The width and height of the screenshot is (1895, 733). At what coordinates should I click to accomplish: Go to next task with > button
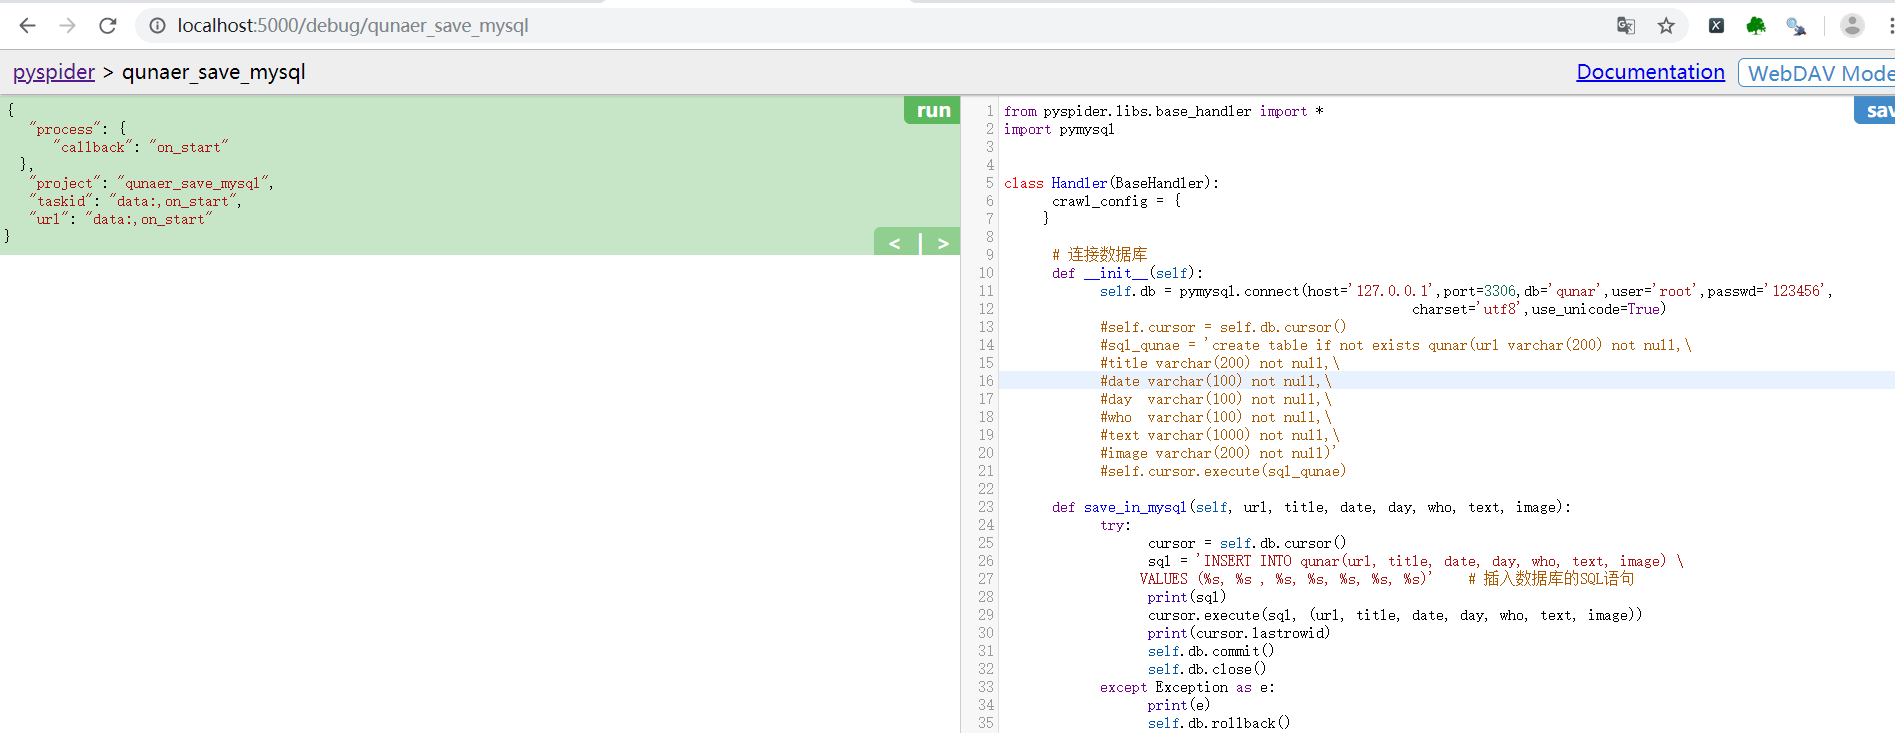point(942,243)
